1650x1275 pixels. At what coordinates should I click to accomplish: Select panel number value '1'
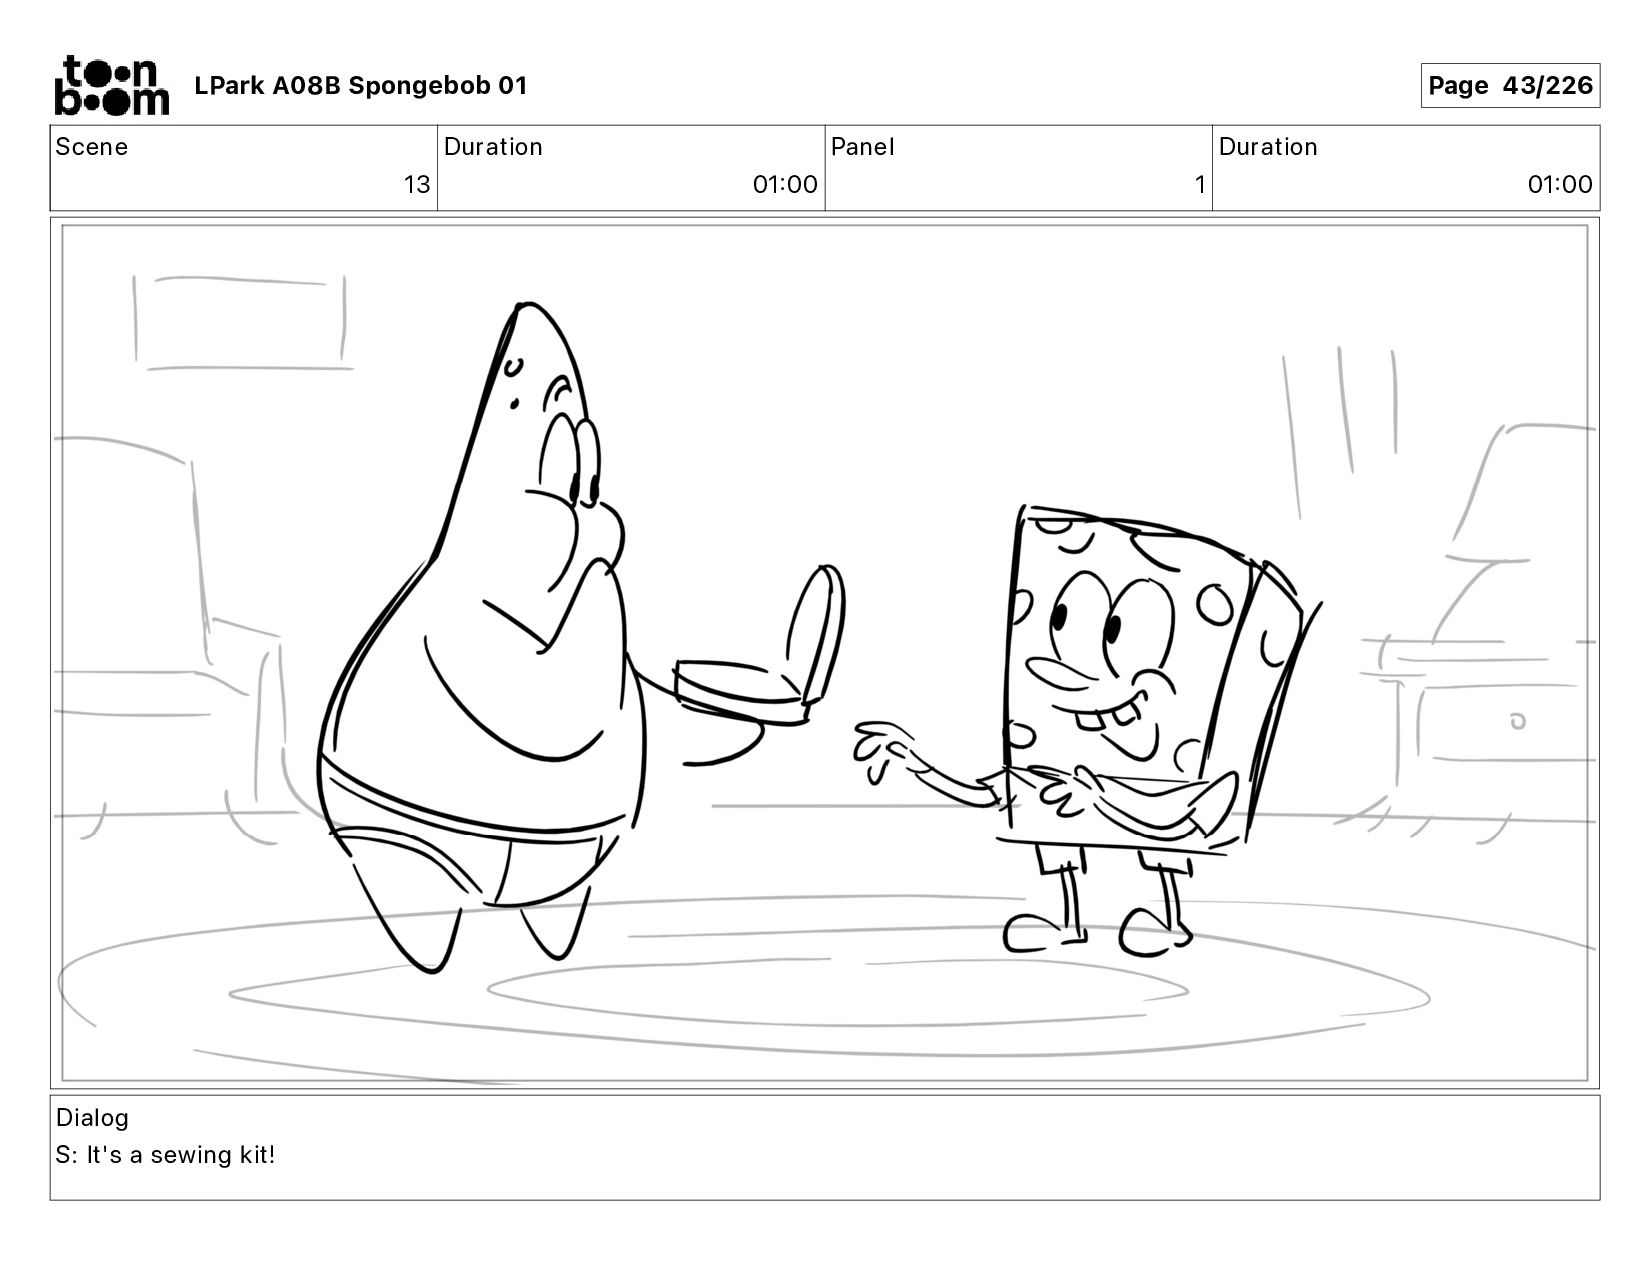coord(1200,185)
